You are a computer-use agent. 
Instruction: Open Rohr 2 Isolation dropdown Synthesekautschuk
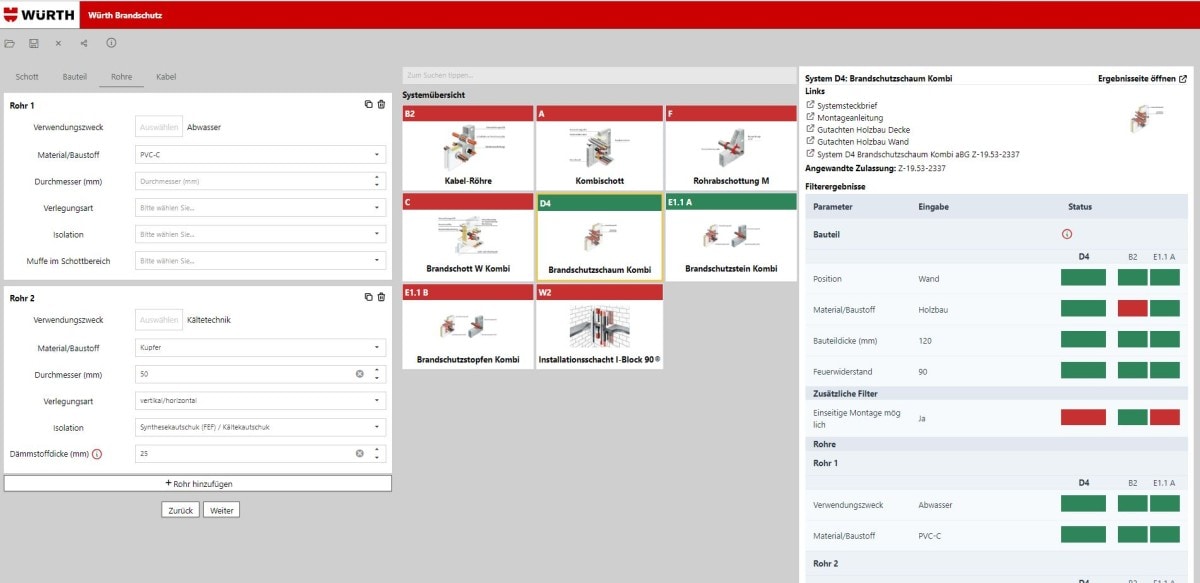click(x=260, y=427)
